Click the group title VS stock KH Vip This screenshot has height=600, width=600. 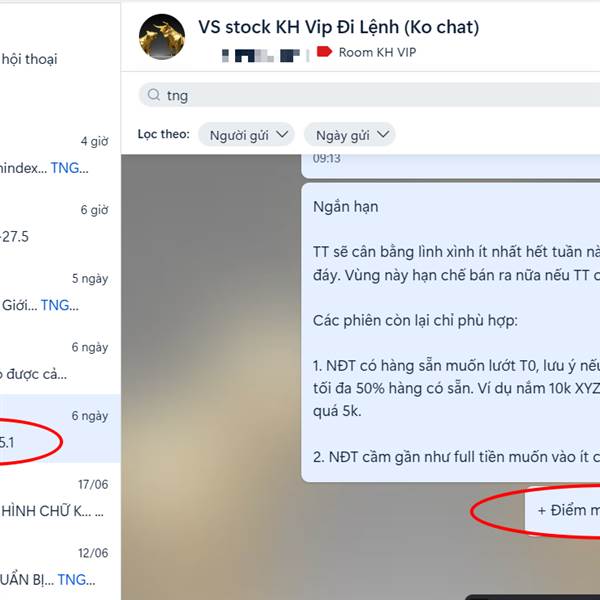(339, 27)
